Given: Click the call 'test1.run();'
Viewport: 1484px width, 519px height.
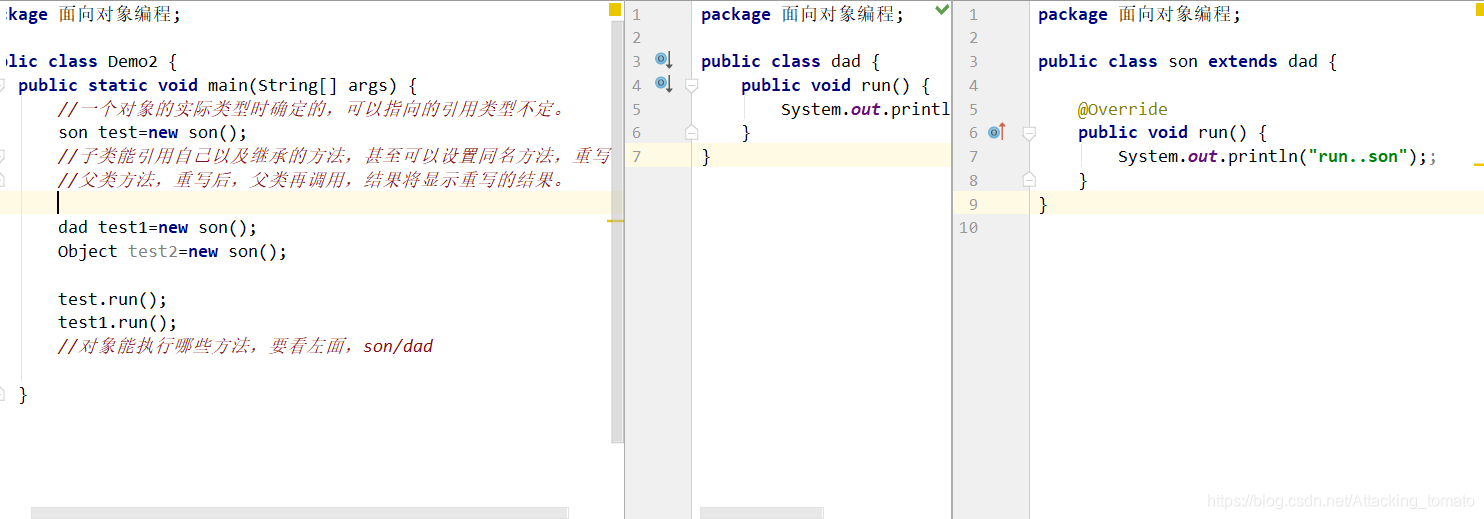Looking at the screenshot, I should click(x=117, y=323).
